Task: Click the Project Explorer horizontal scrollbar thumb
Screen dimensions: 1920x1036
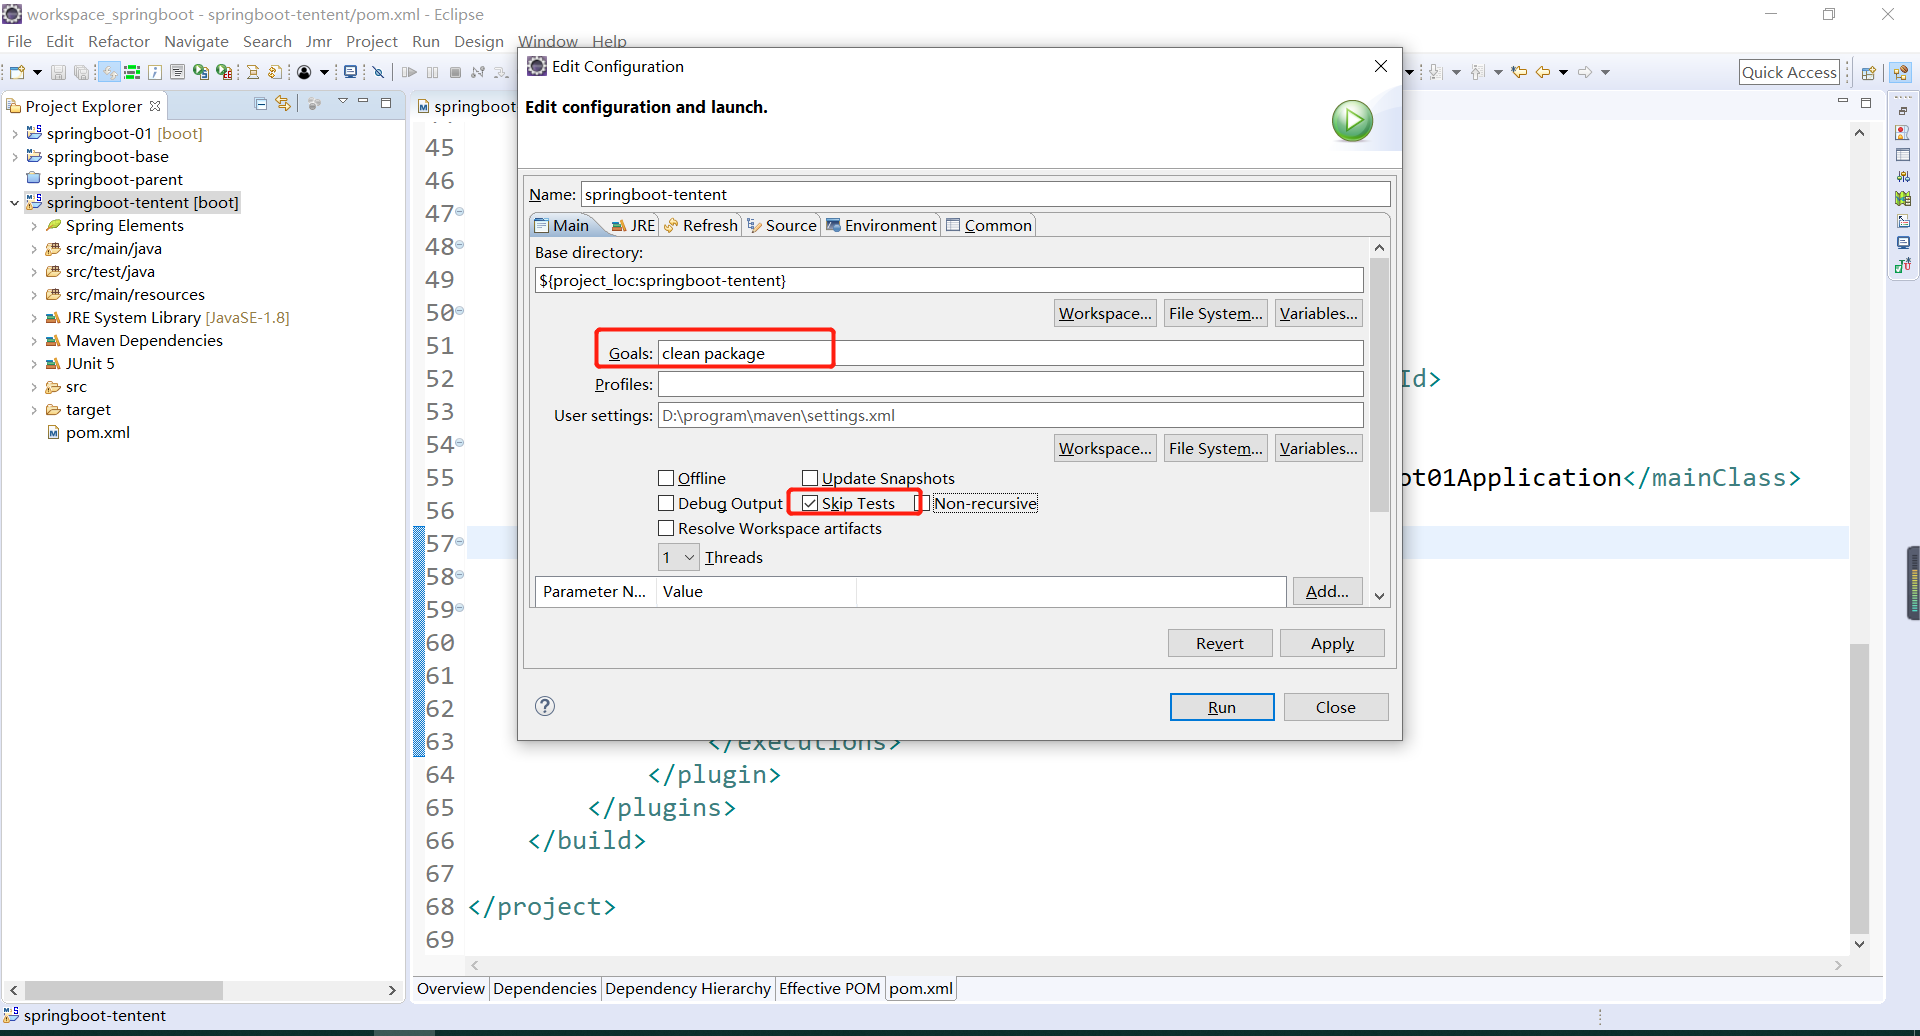Action: (124, 990)
